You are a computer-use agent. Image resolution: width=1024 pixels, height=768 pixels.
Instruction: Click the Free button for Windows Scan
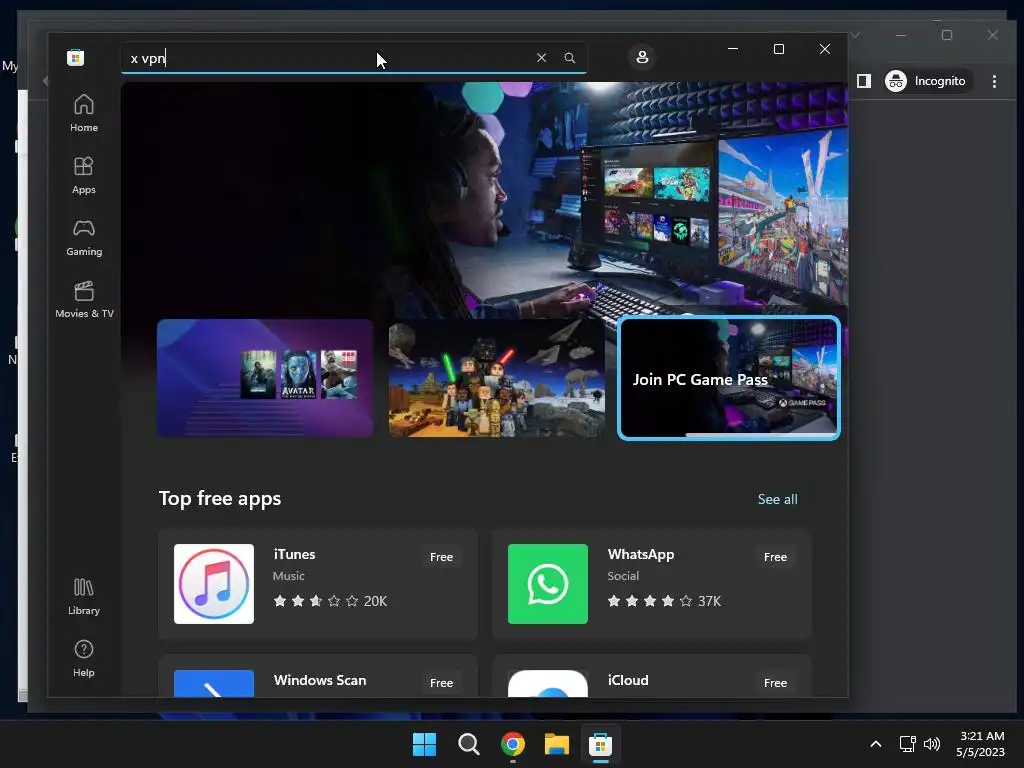tap(441, 682)
